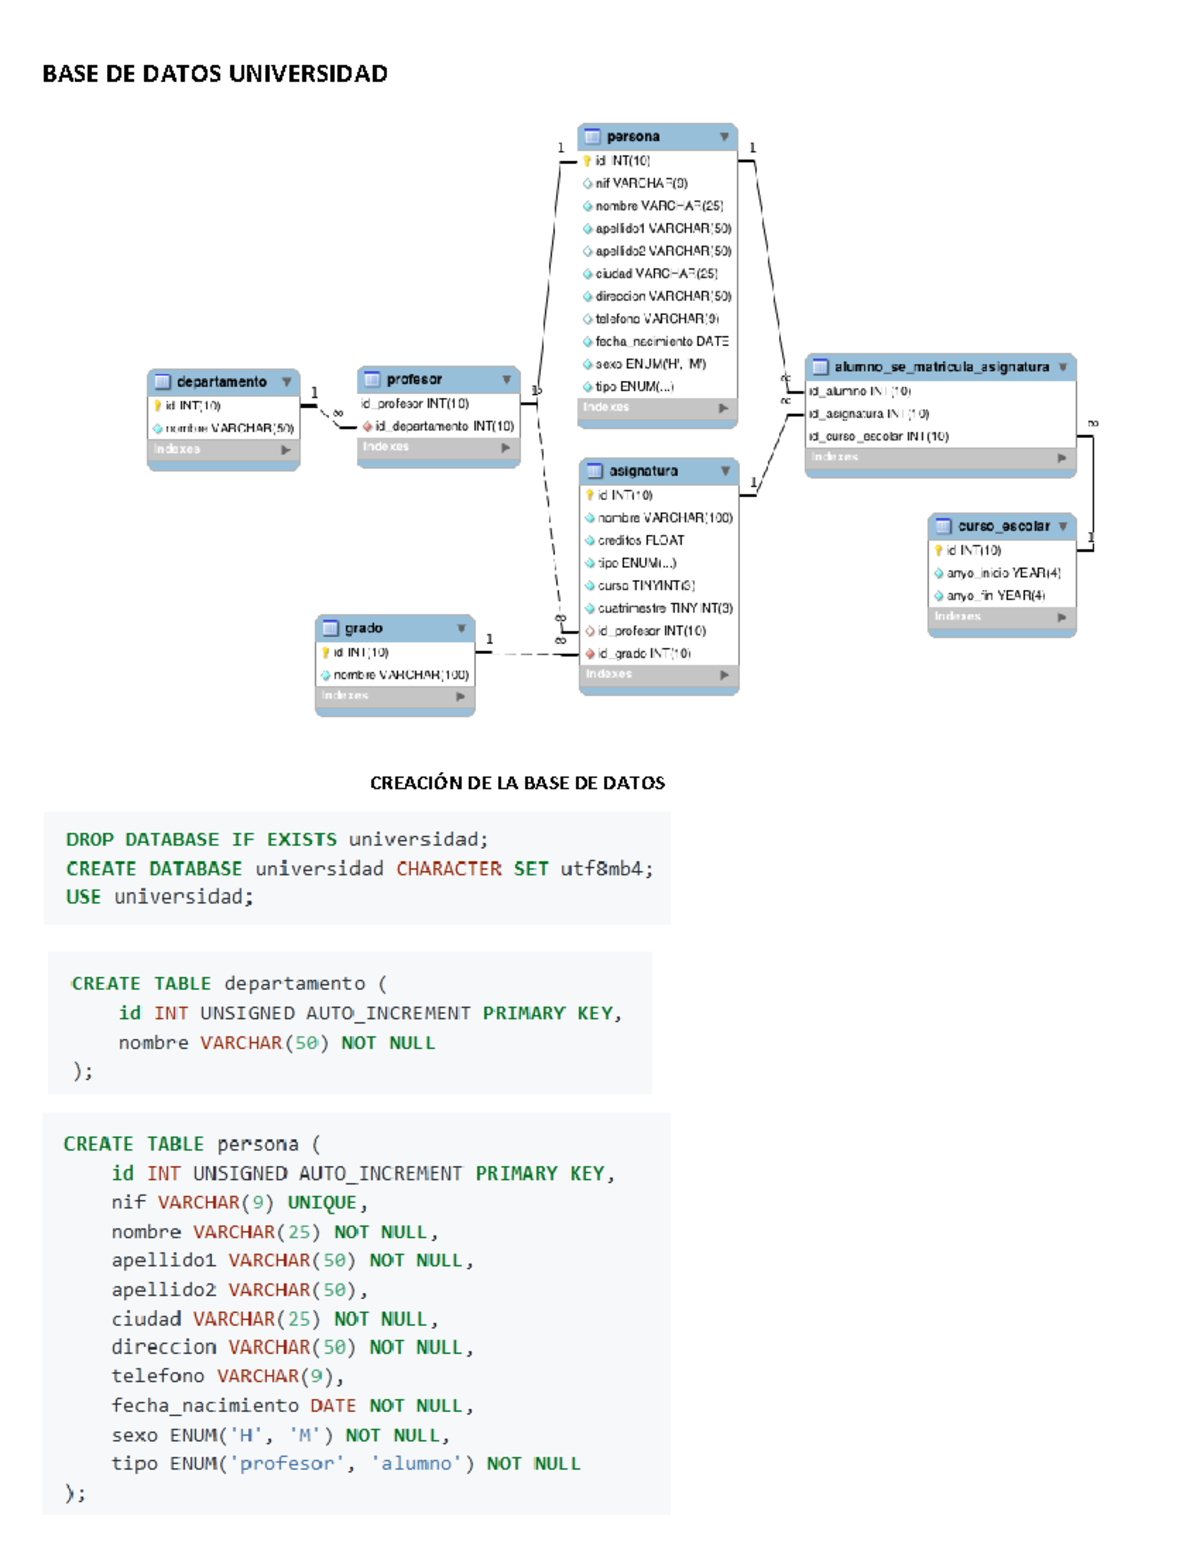Viewport: 1200px width, 1553px height.
Task: Click the grado table icon
Action: [x=330, y=628]
